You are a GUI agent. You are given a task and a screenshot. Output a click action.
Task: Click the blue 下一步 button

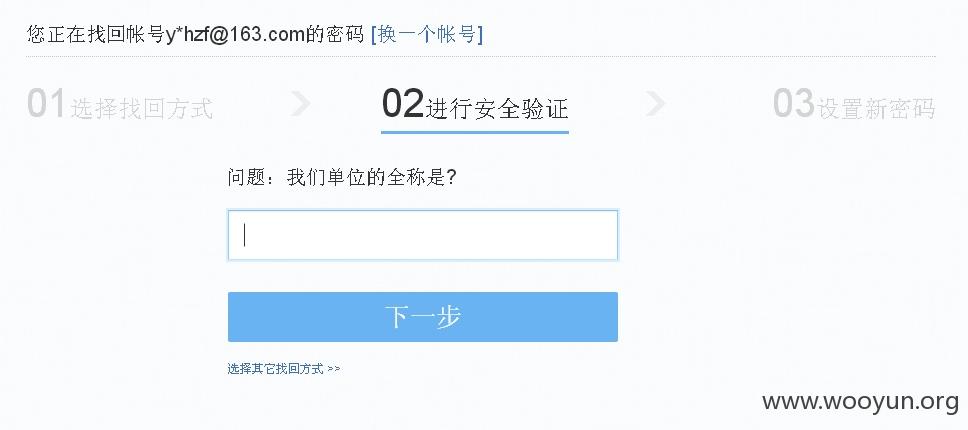tap(422, 316)
